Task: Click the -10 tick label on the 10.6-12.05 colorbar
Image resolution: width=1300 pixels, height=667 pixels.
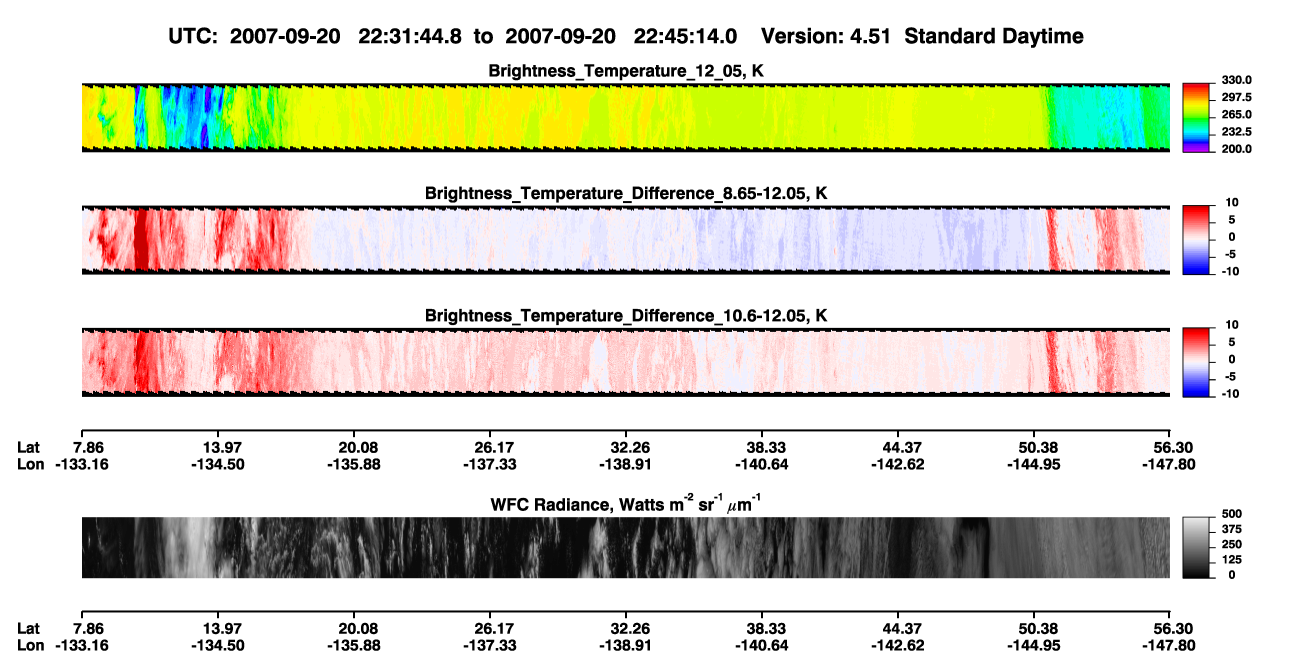Action: 1231,393
